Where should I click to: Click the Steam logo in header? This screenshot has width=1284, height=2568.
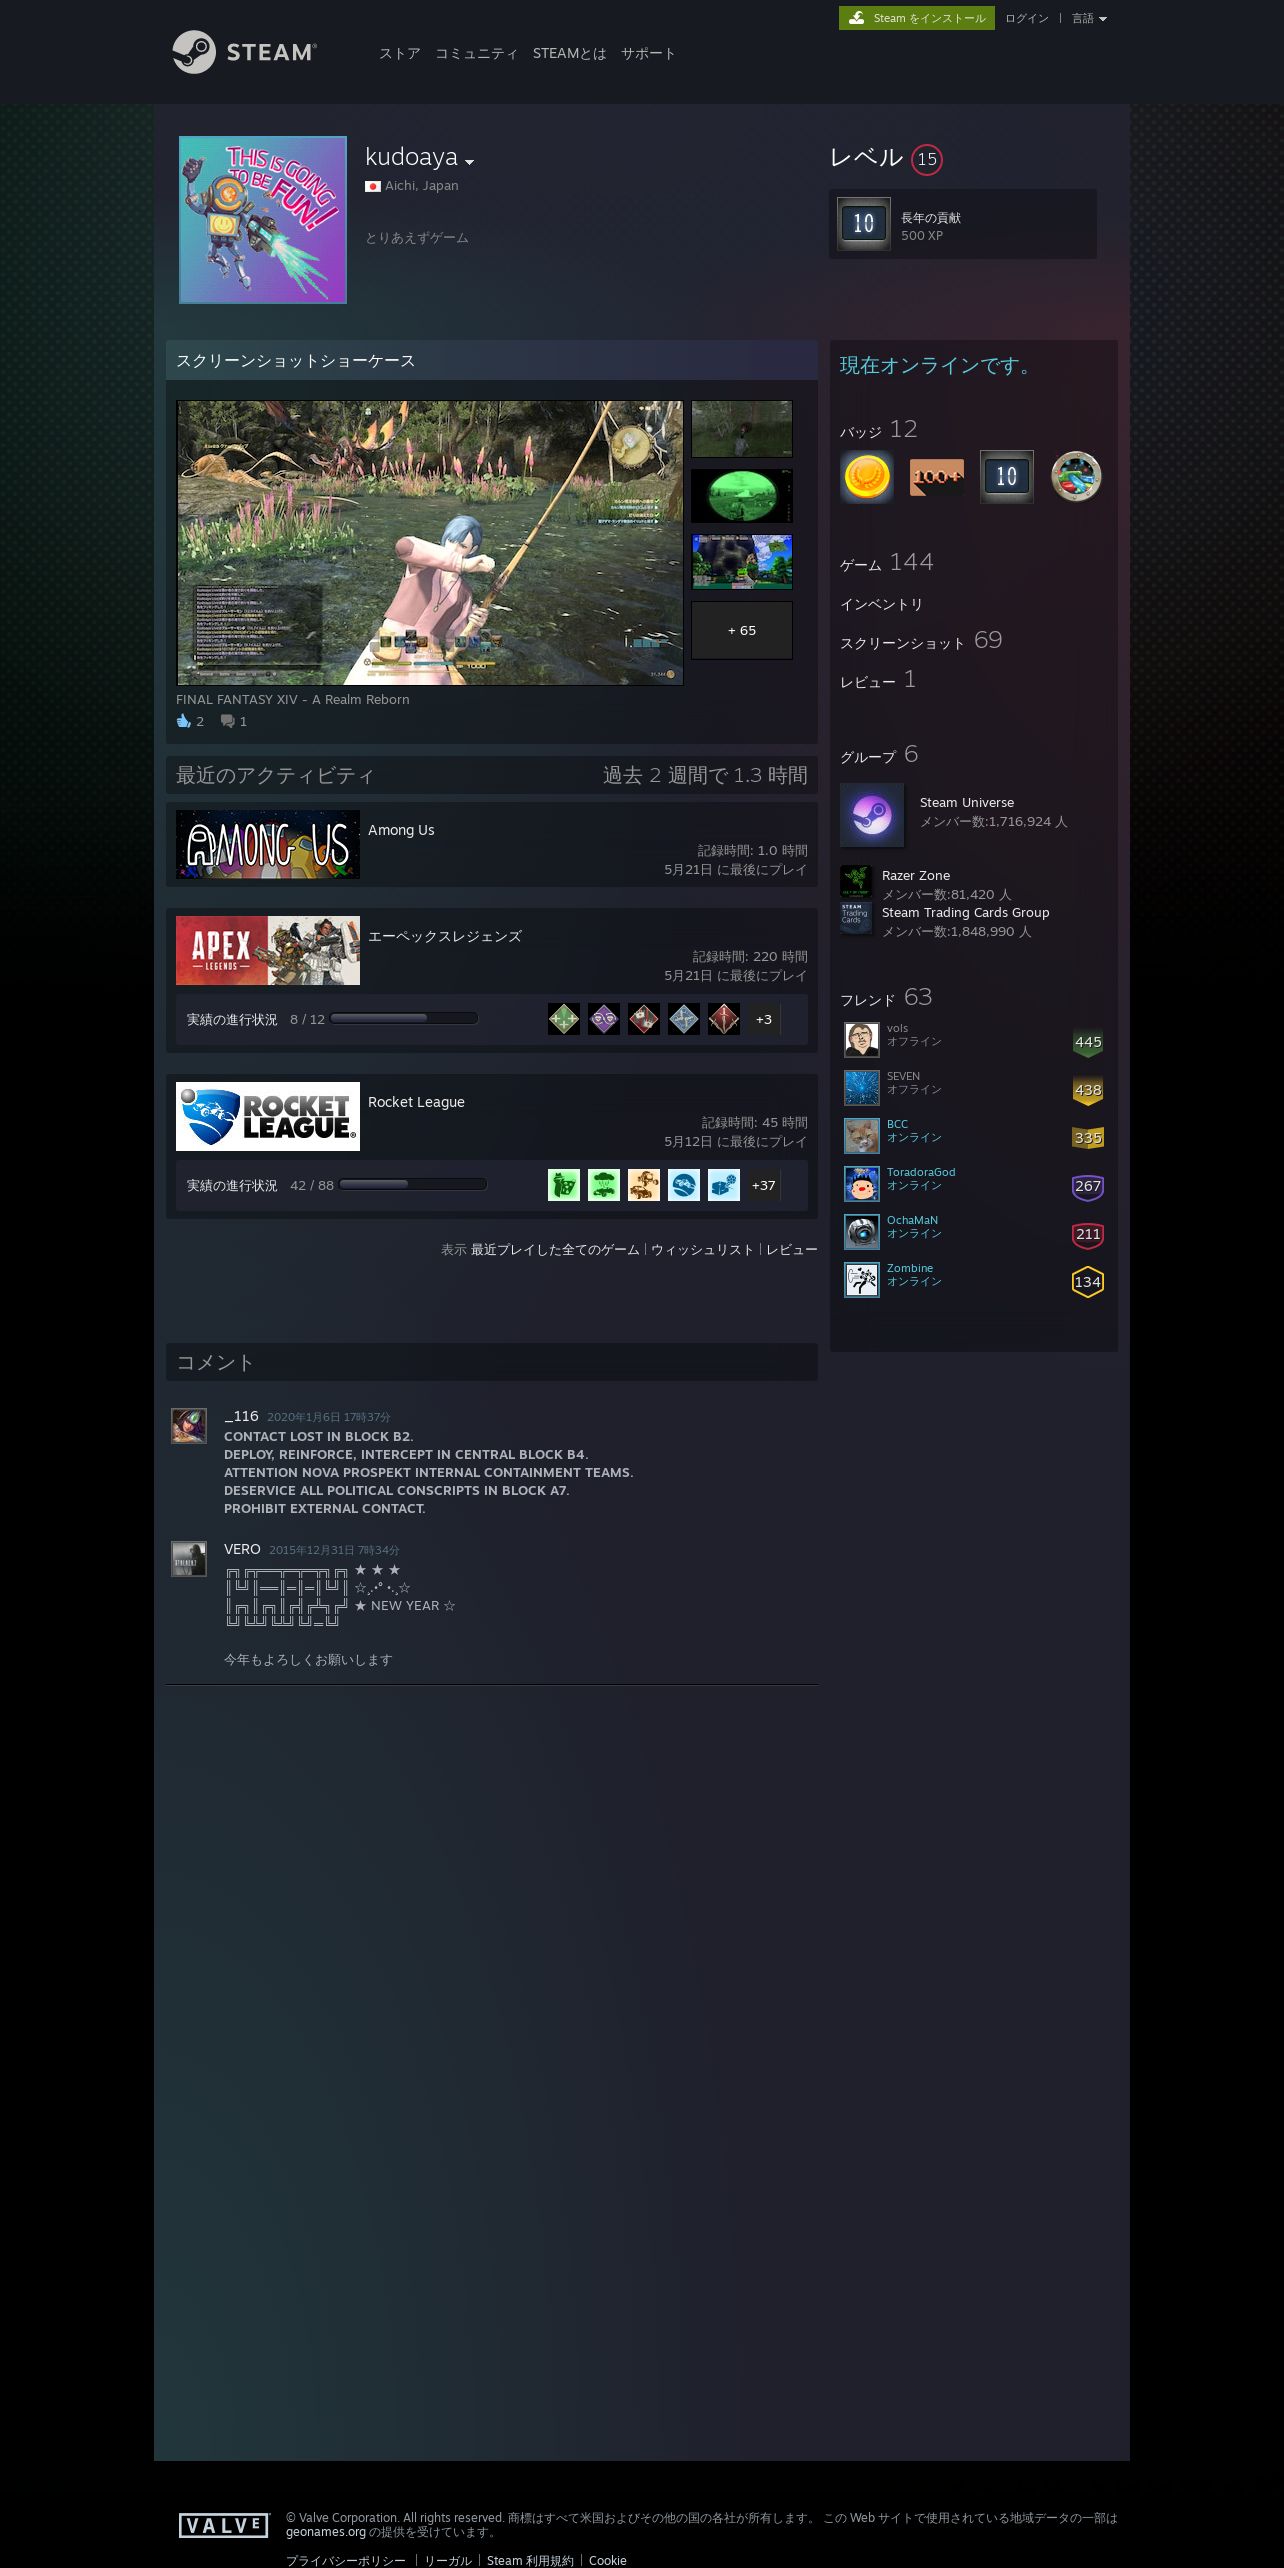(244, 52)
